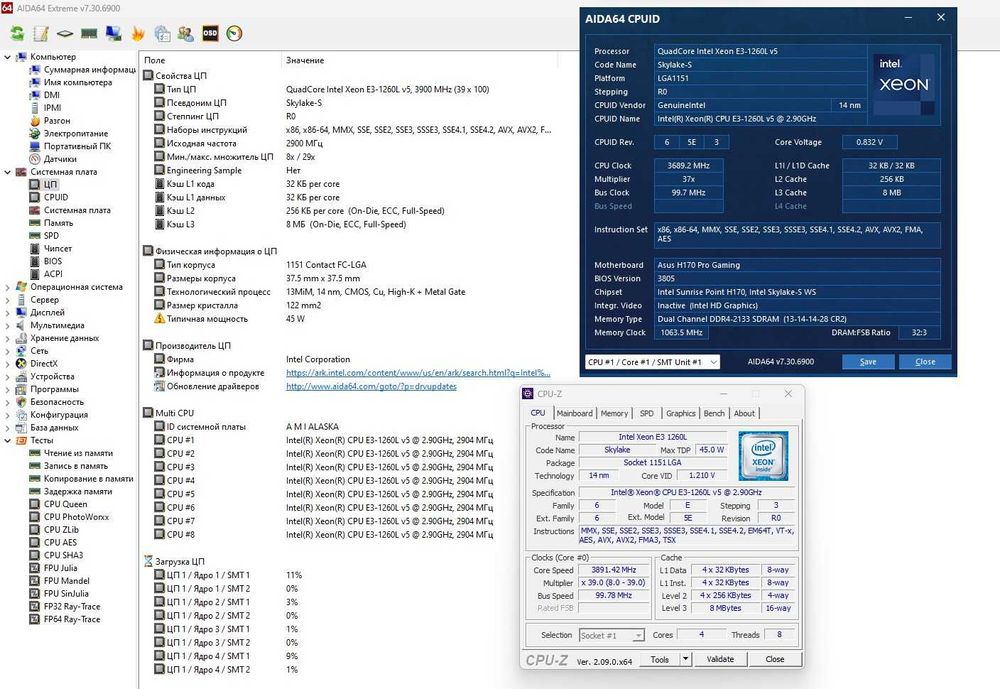Screen dimensions: 1000x689
Task: Open ACPI tree entry
Action: [x=53, y=274]
